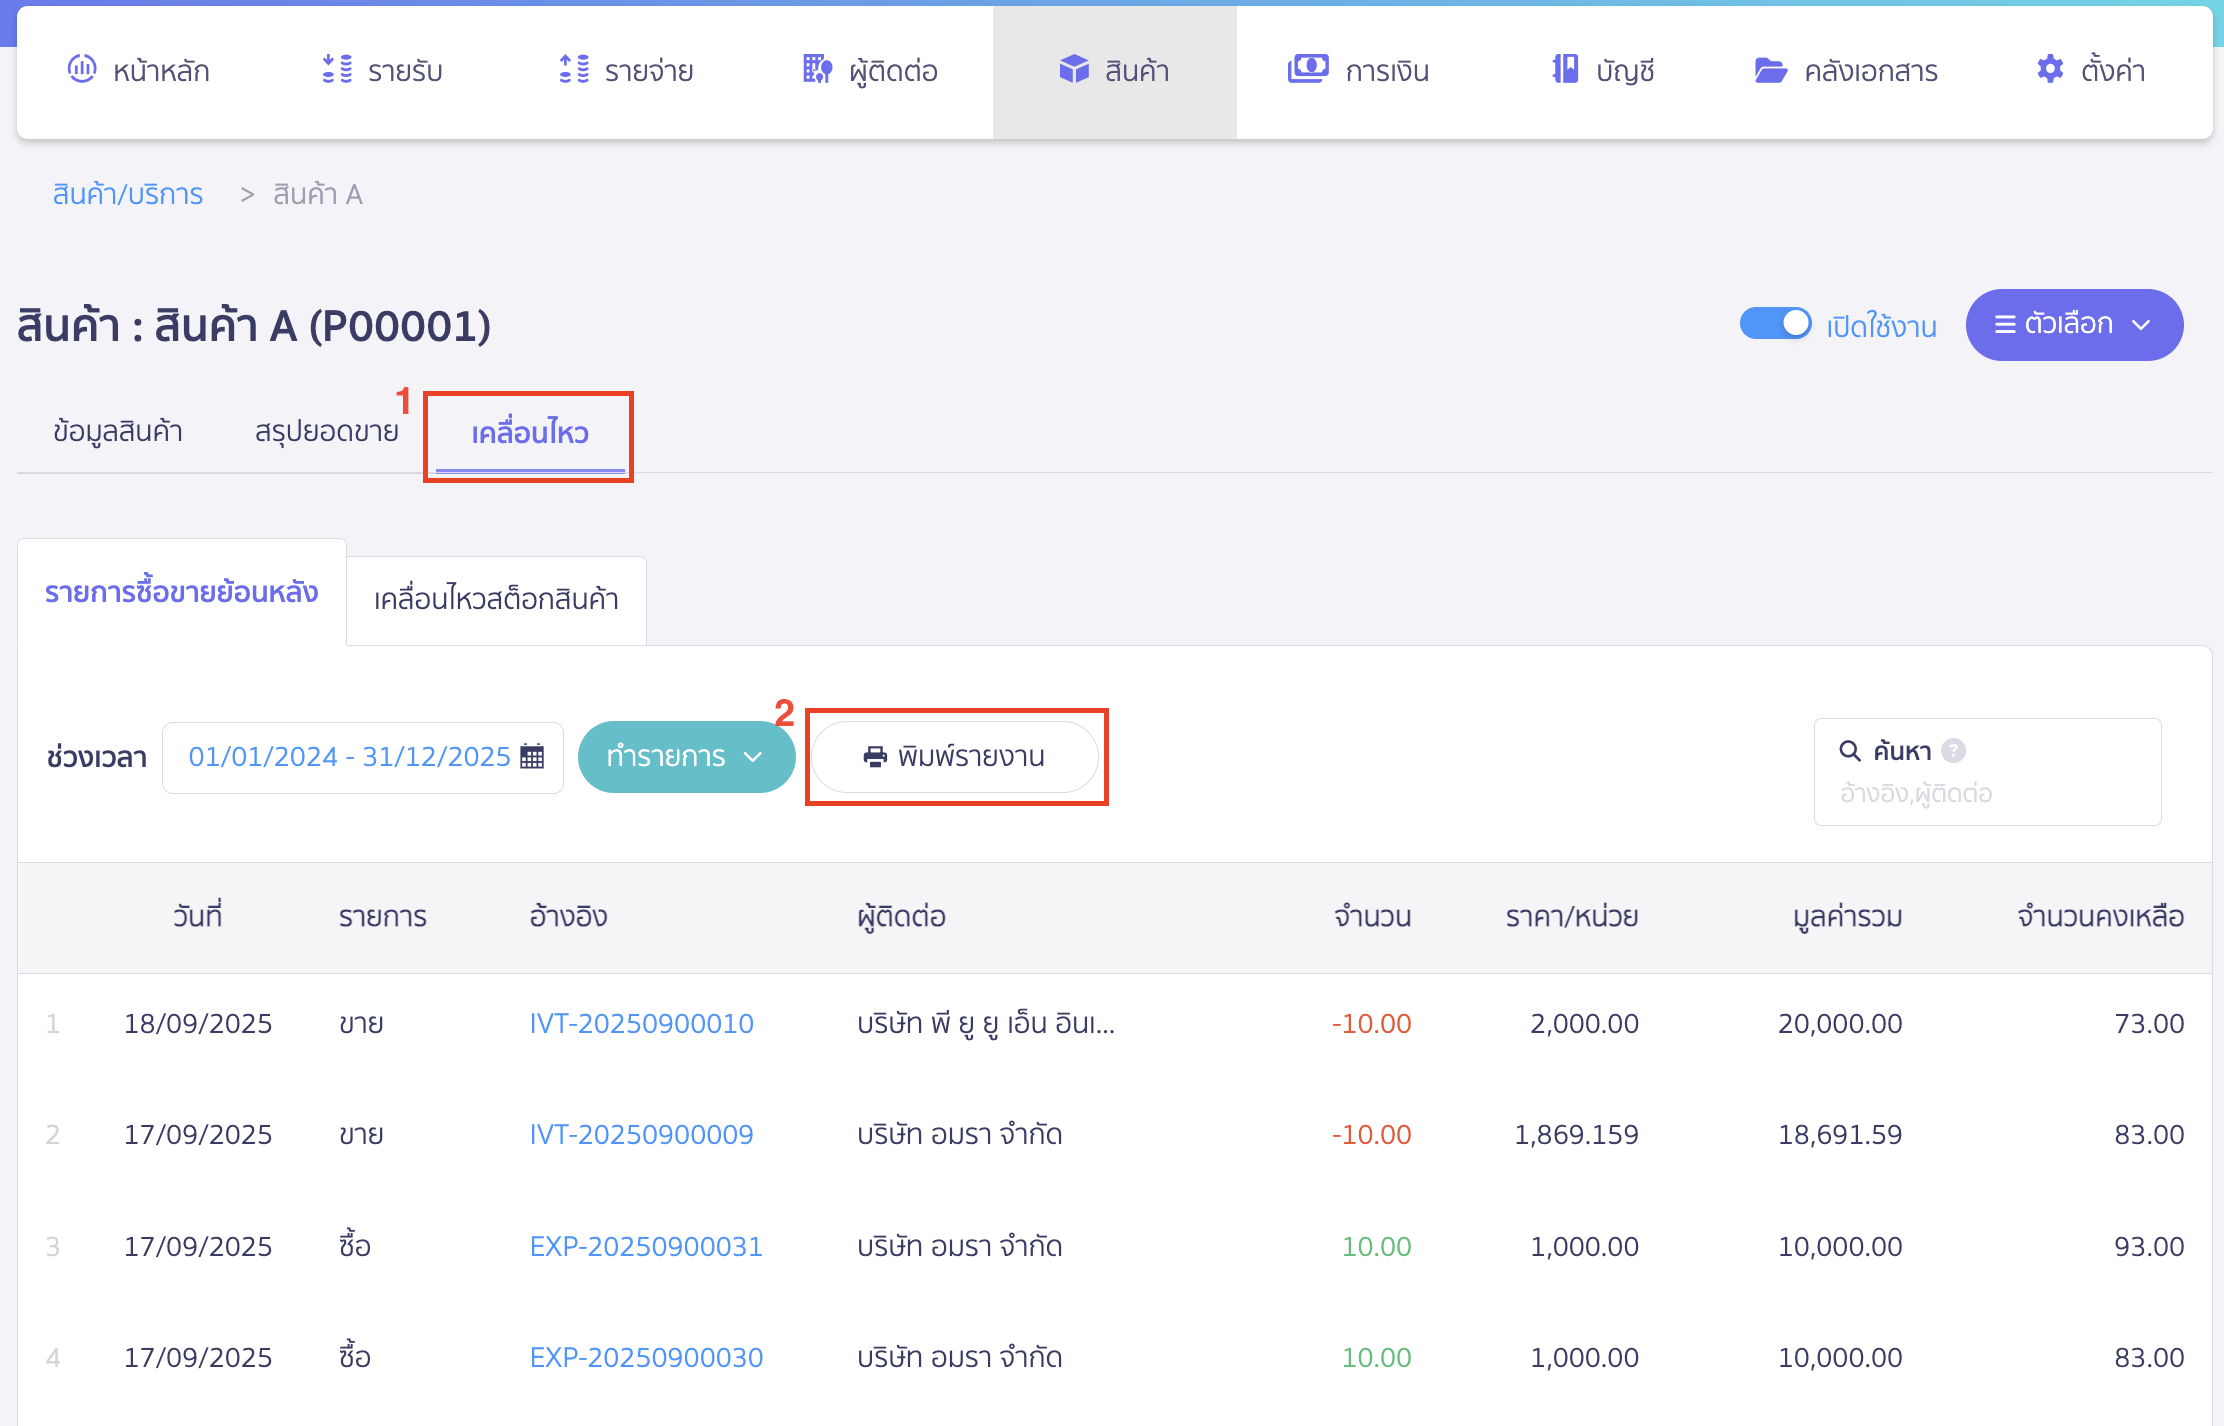The width and height of the screenshot is (2224, 1426).
Task: Switch to the ข้อมูลสินค้า tab
Action: pyautogui.click(x=118, y=432)
